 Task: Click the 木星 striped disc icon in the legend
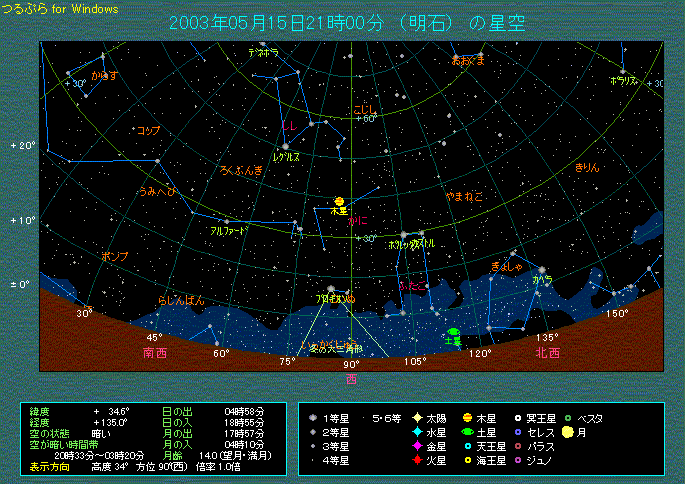(x=467, y=418)
